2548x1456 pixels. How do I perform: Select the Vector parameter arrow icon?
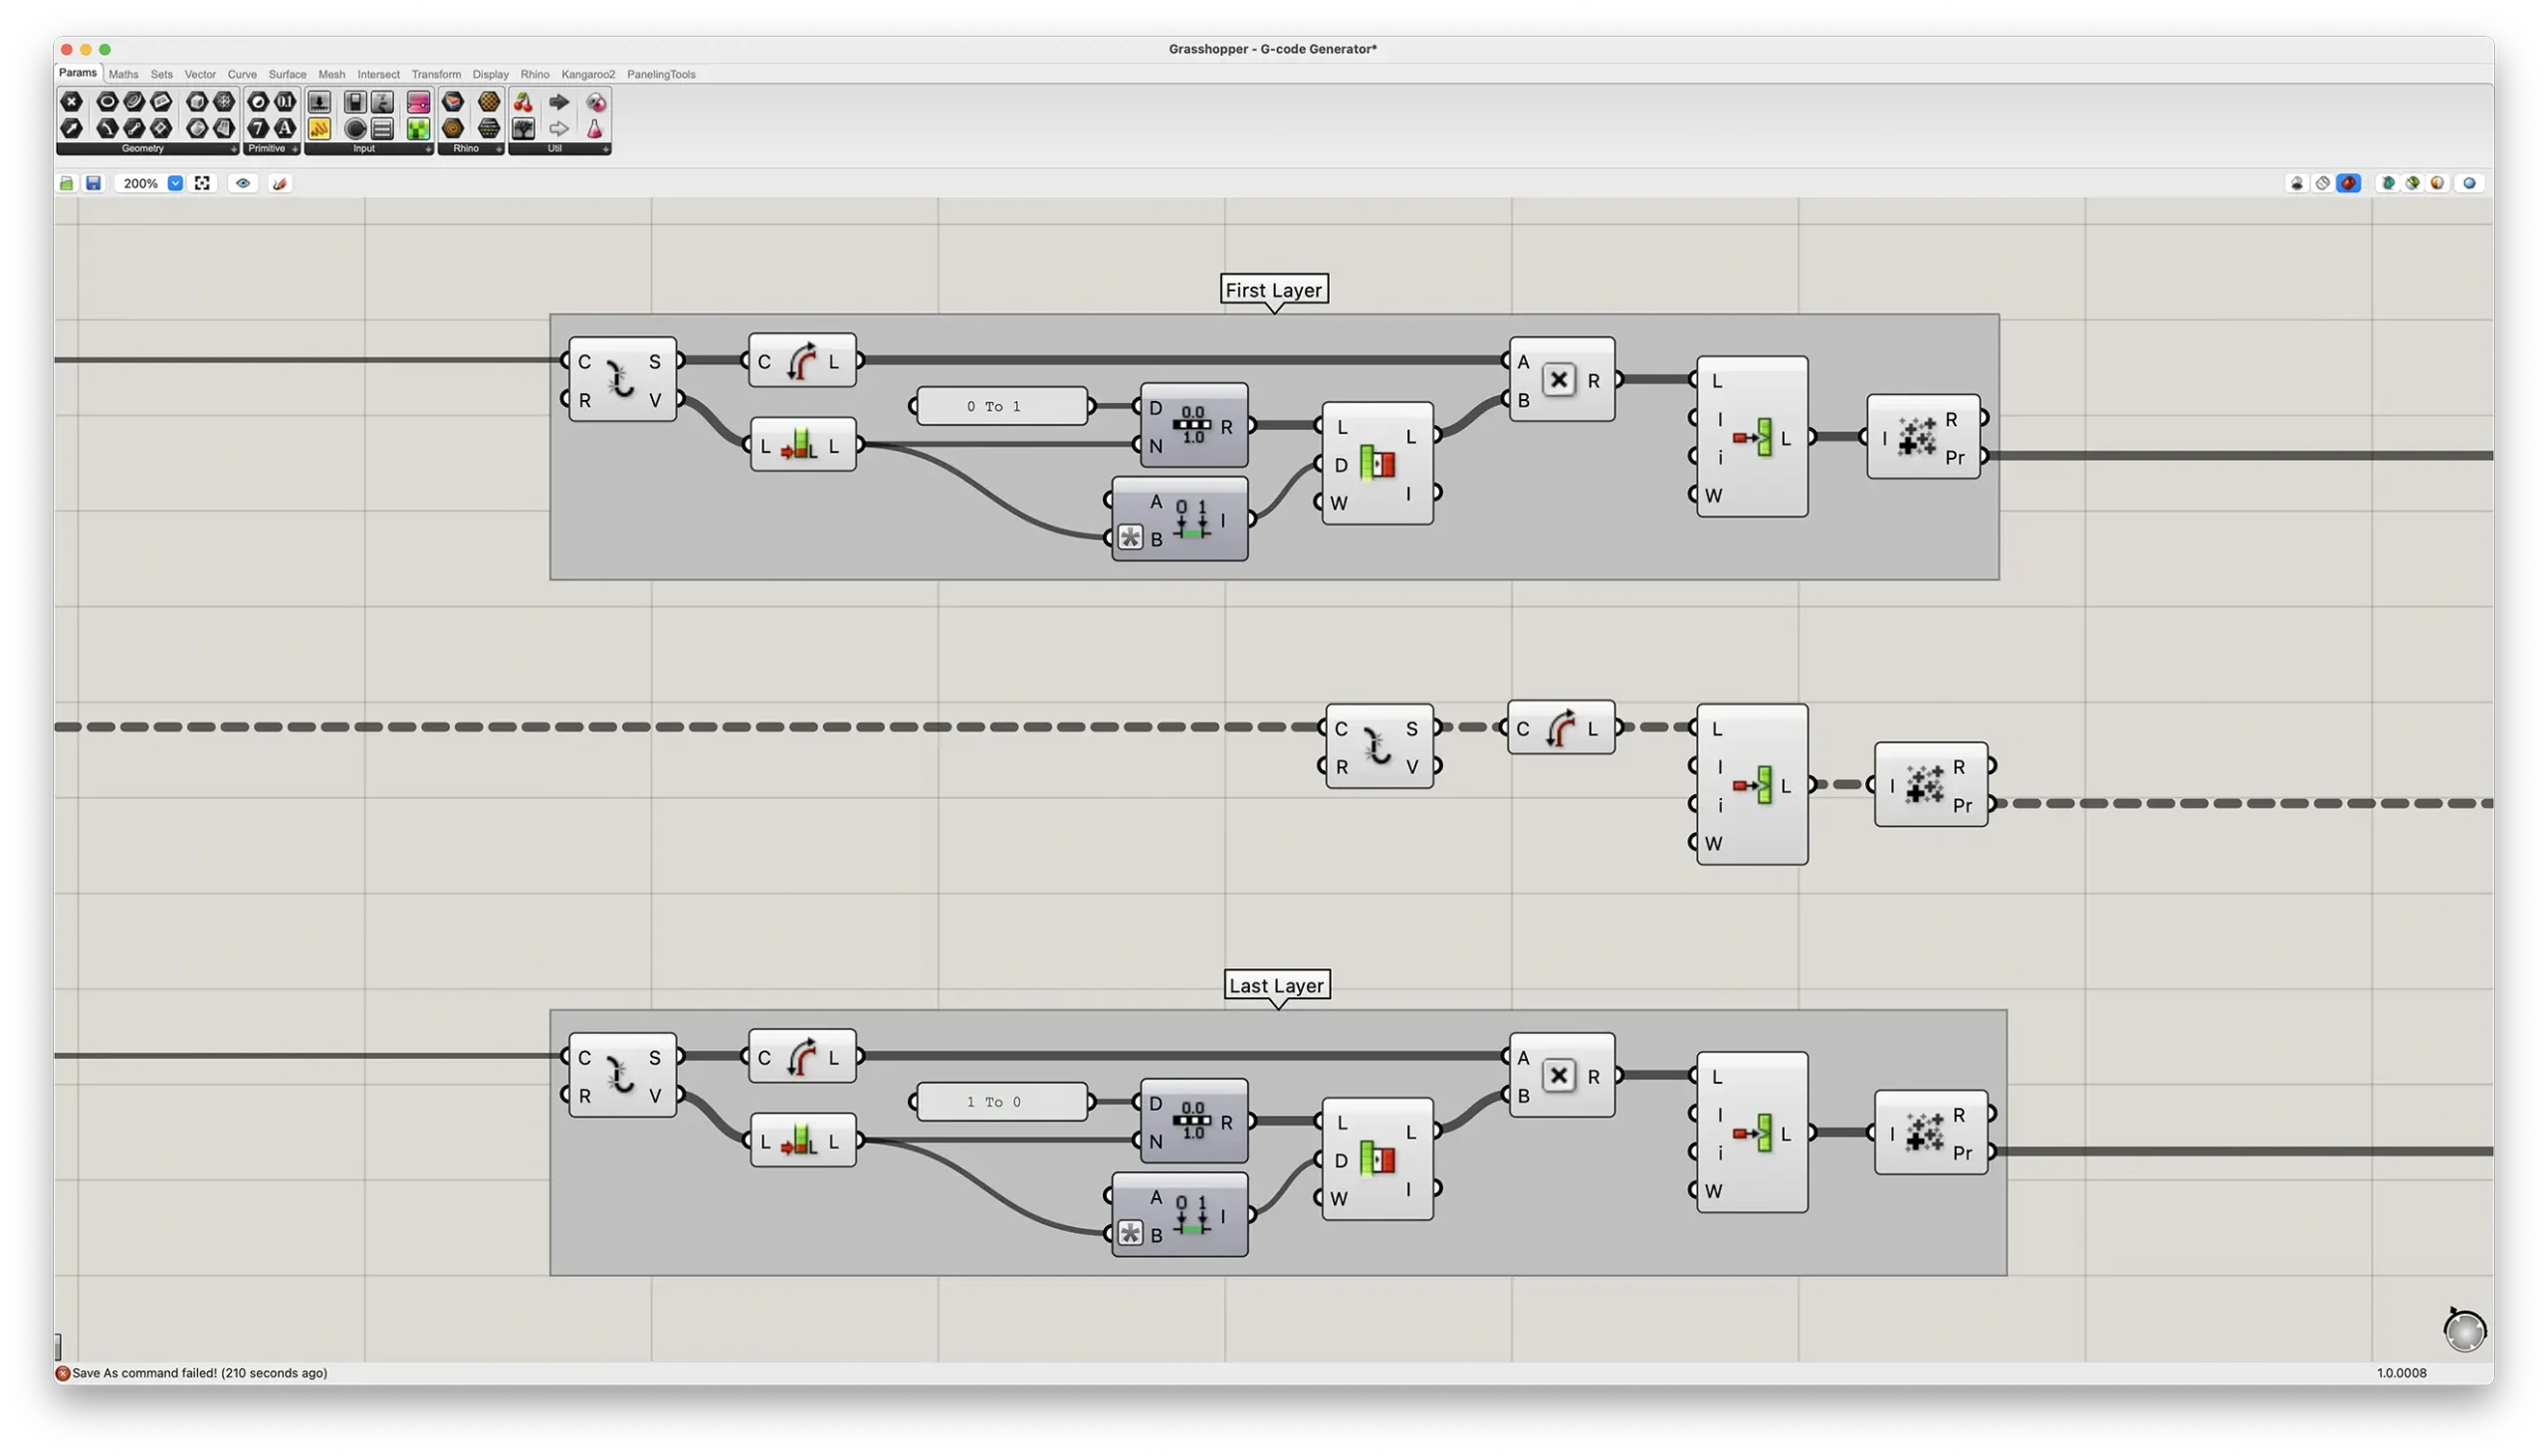click(x=71, y=128)
